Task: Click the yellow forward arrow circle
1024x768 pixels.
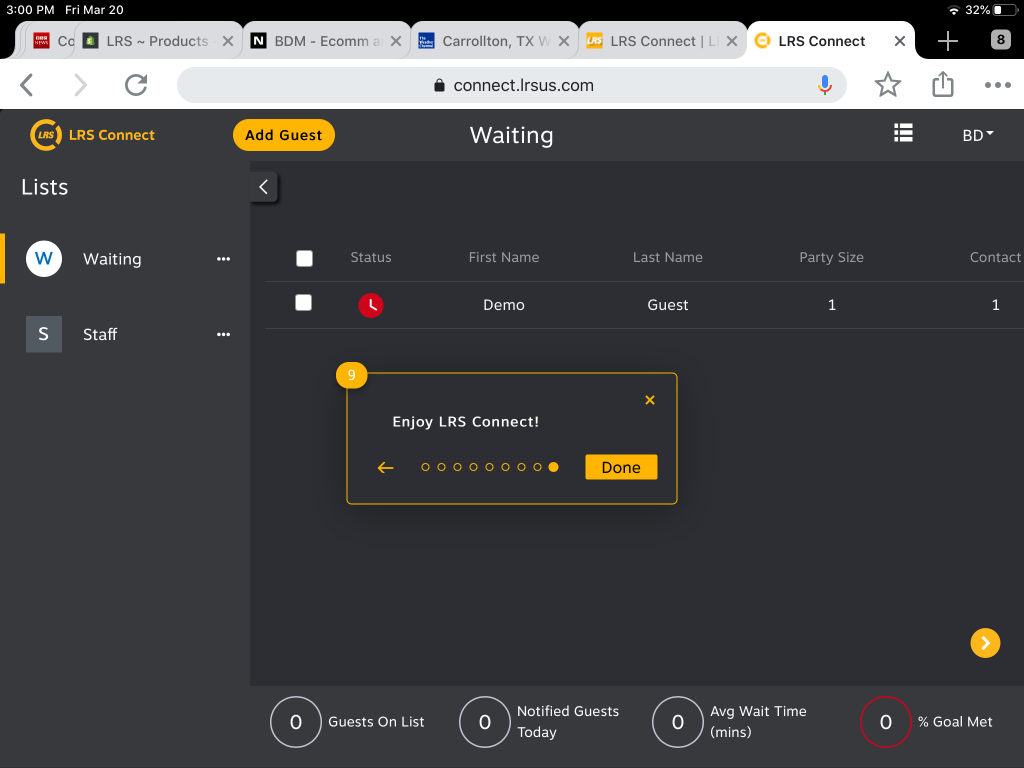Action: [985, 643]
